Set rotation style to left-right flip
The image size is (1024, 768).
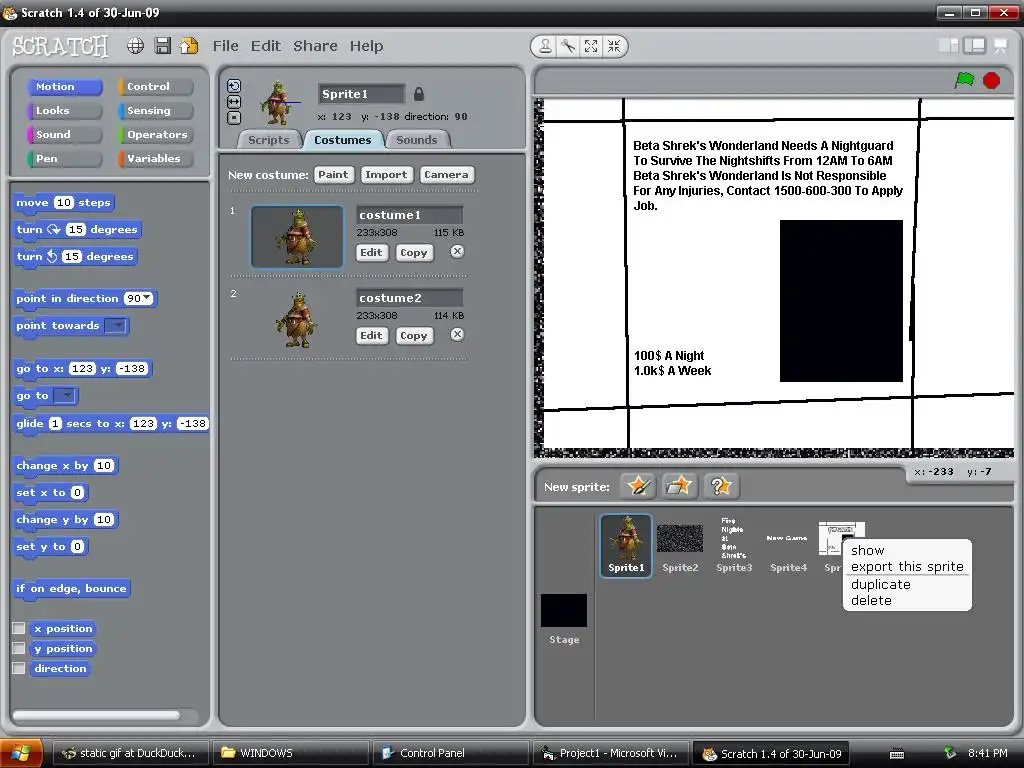tap(234, 102)
